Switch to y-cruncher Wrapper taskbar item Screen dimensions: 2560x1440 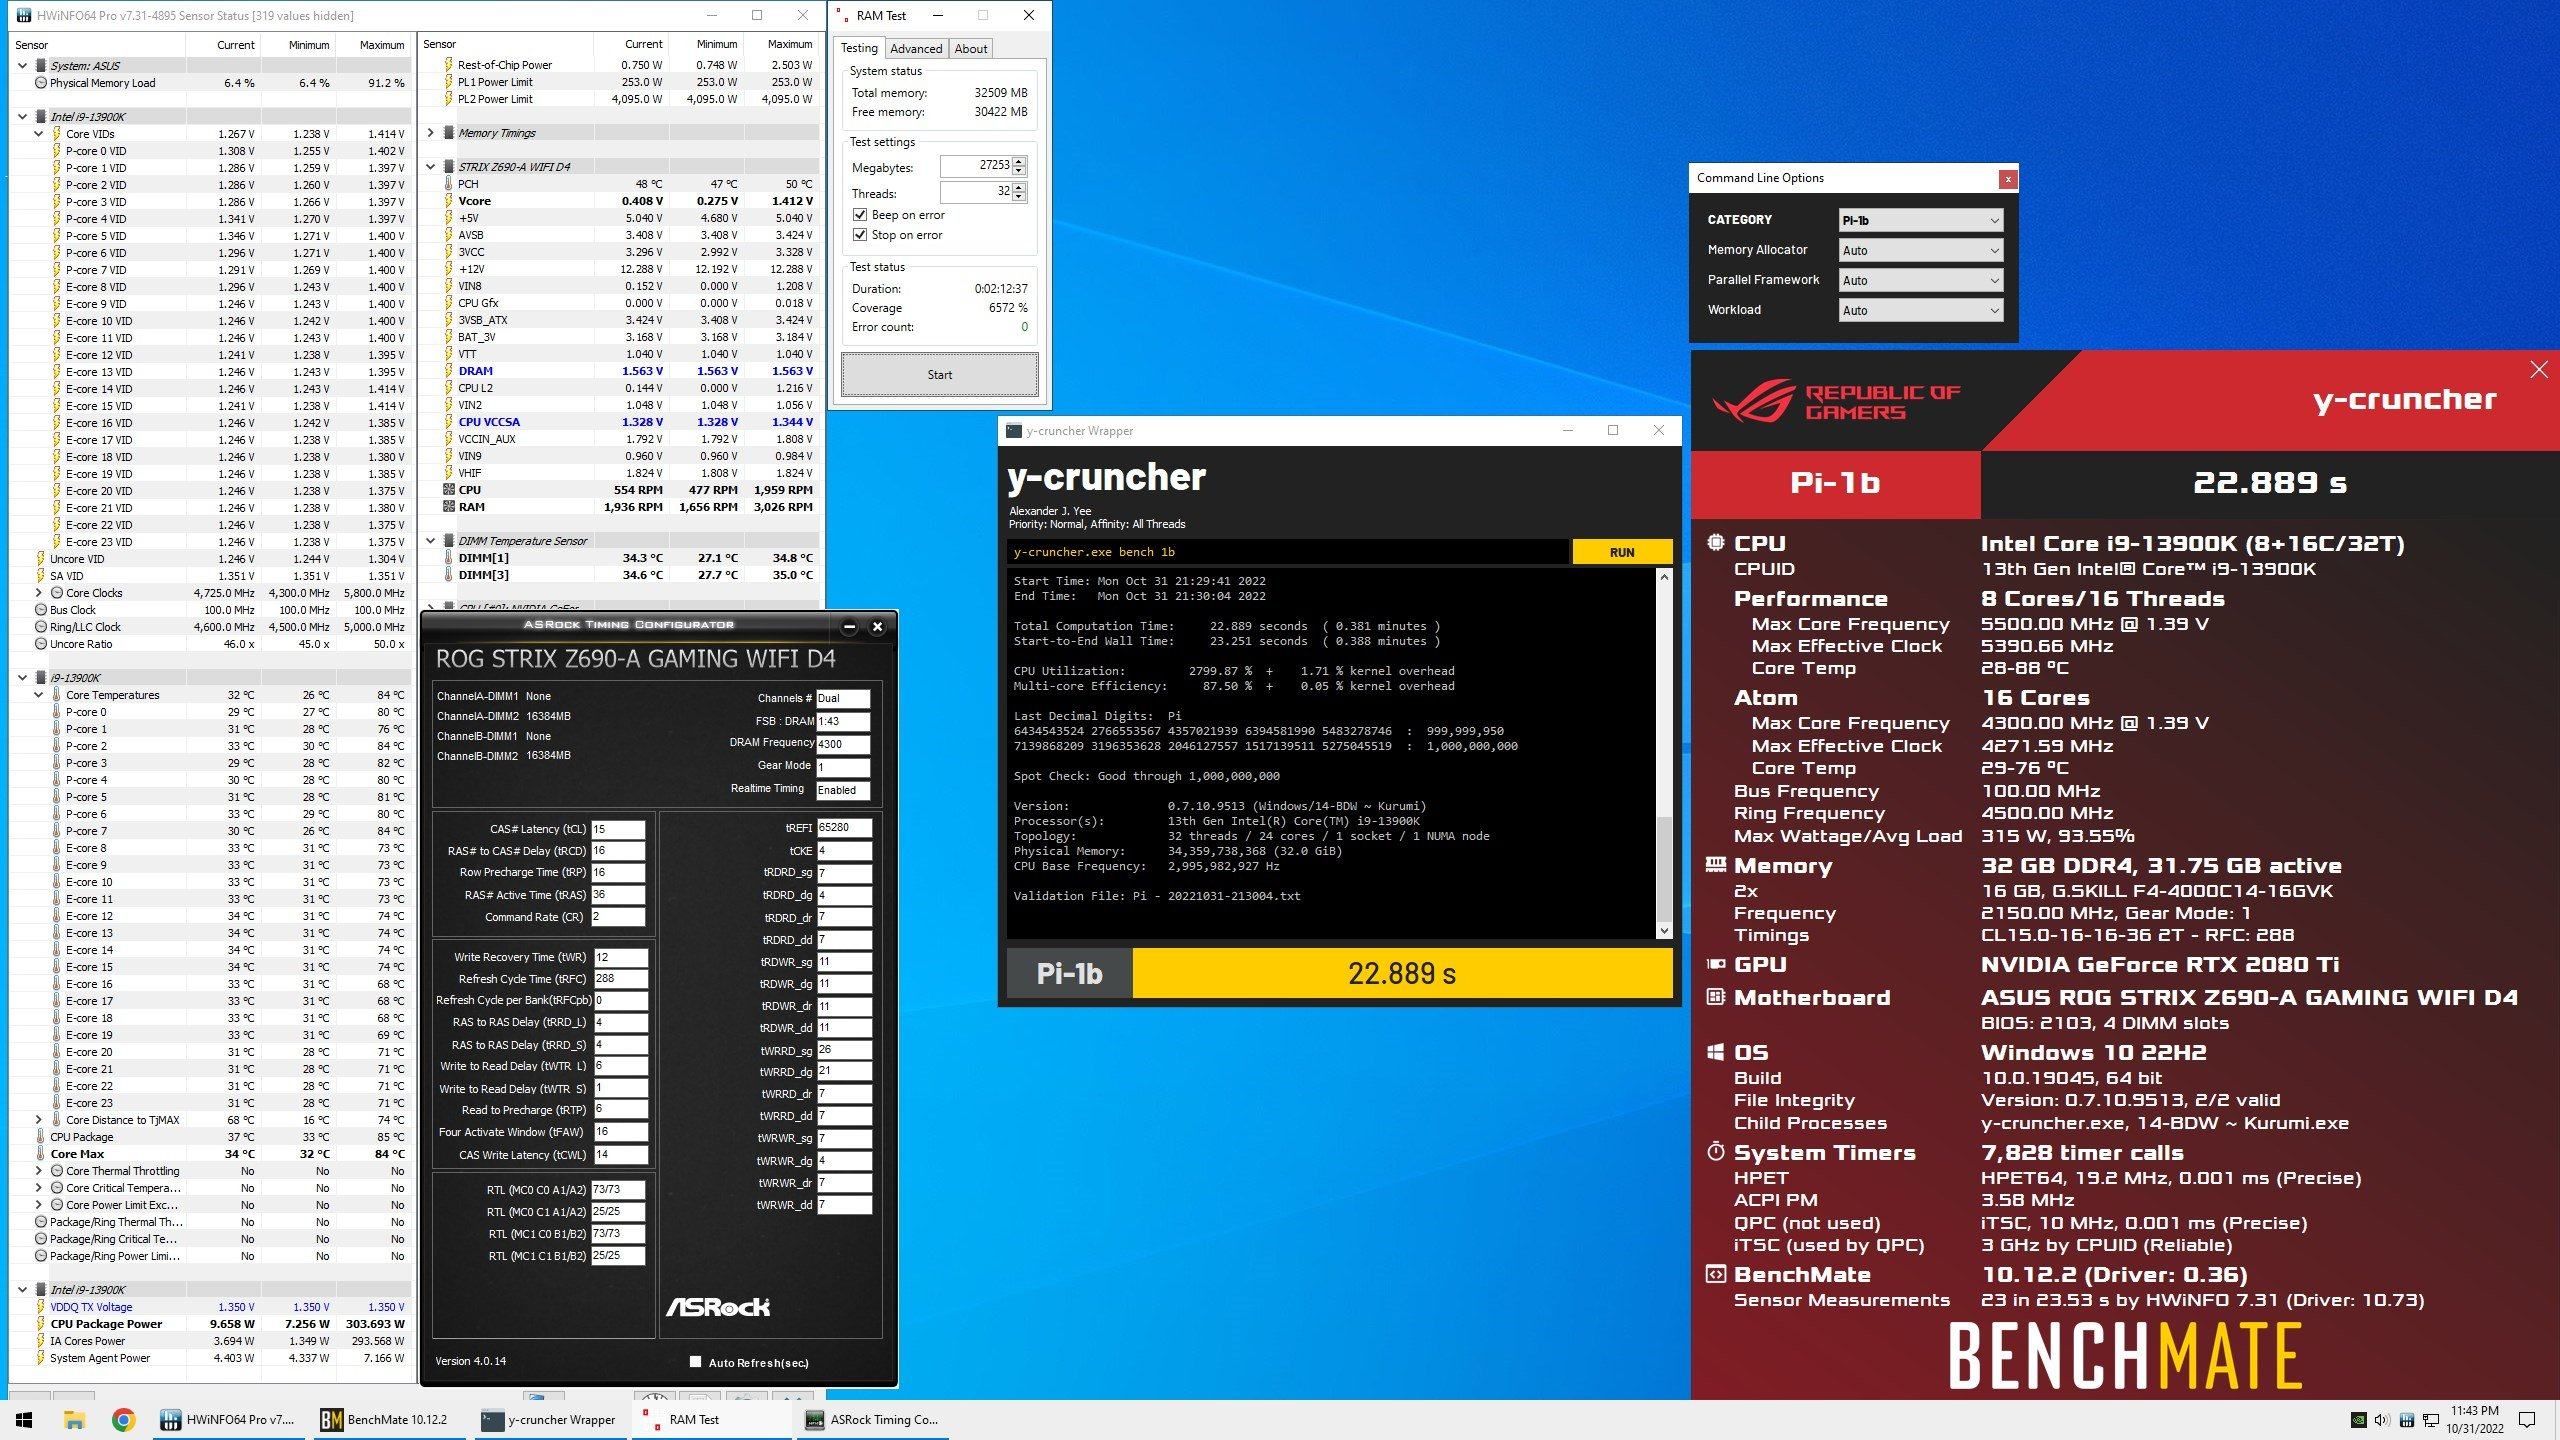click(549, 1419)
